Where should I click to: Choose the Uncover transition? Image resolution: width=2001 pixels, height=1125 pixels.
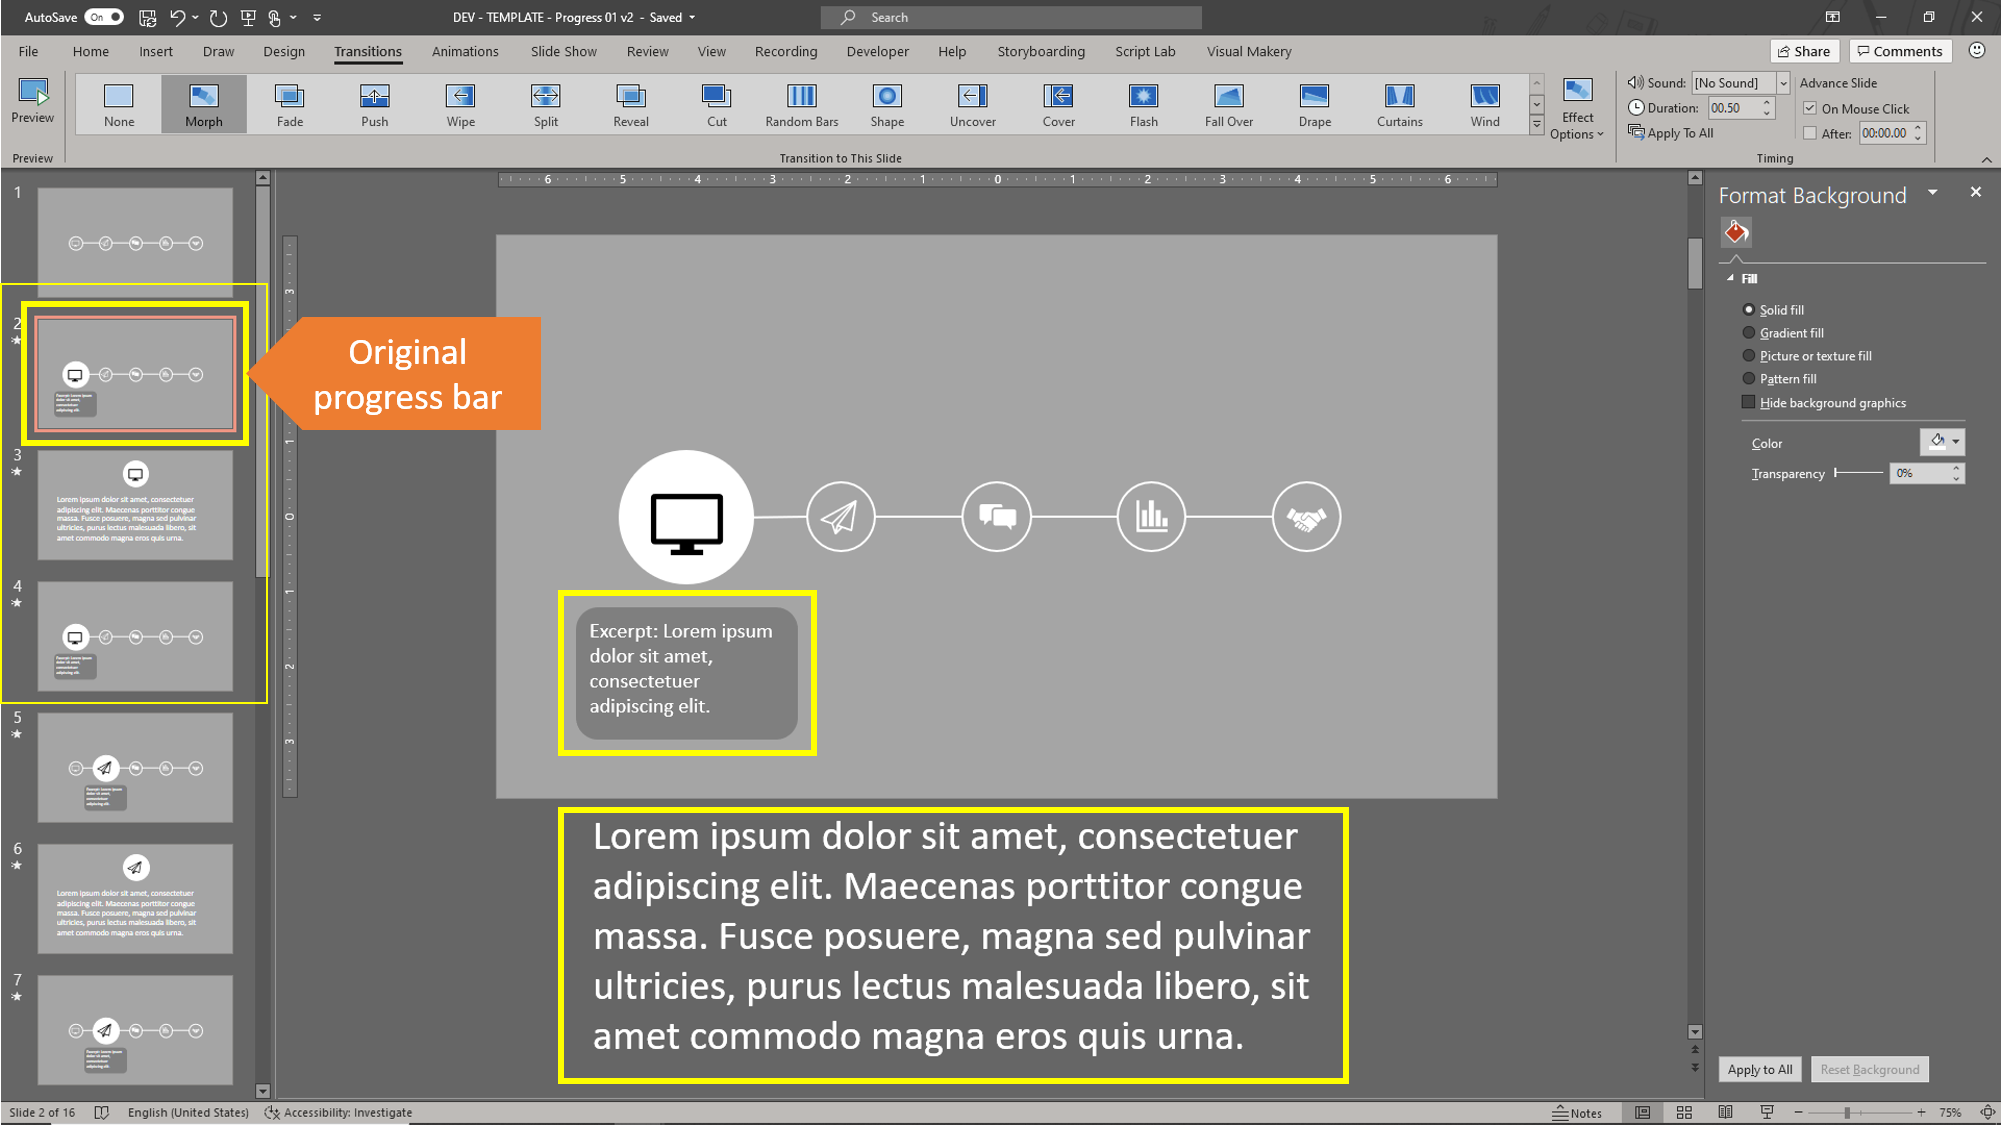point(972,104)
